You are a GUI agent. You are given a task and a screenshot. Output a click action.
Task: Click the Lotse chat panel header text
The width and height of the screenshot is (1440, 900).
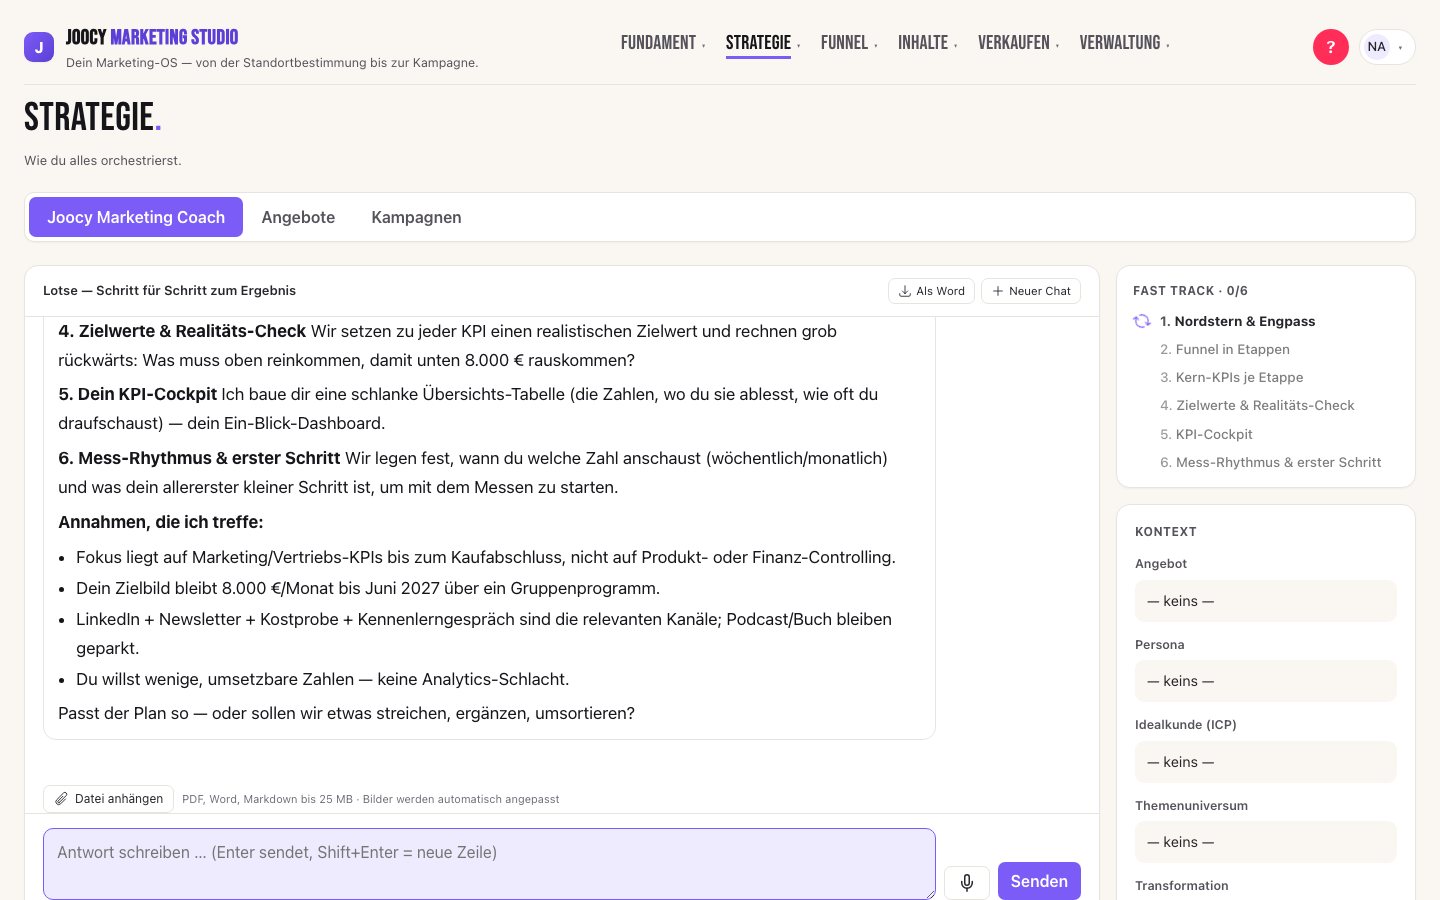pos(169,291)
